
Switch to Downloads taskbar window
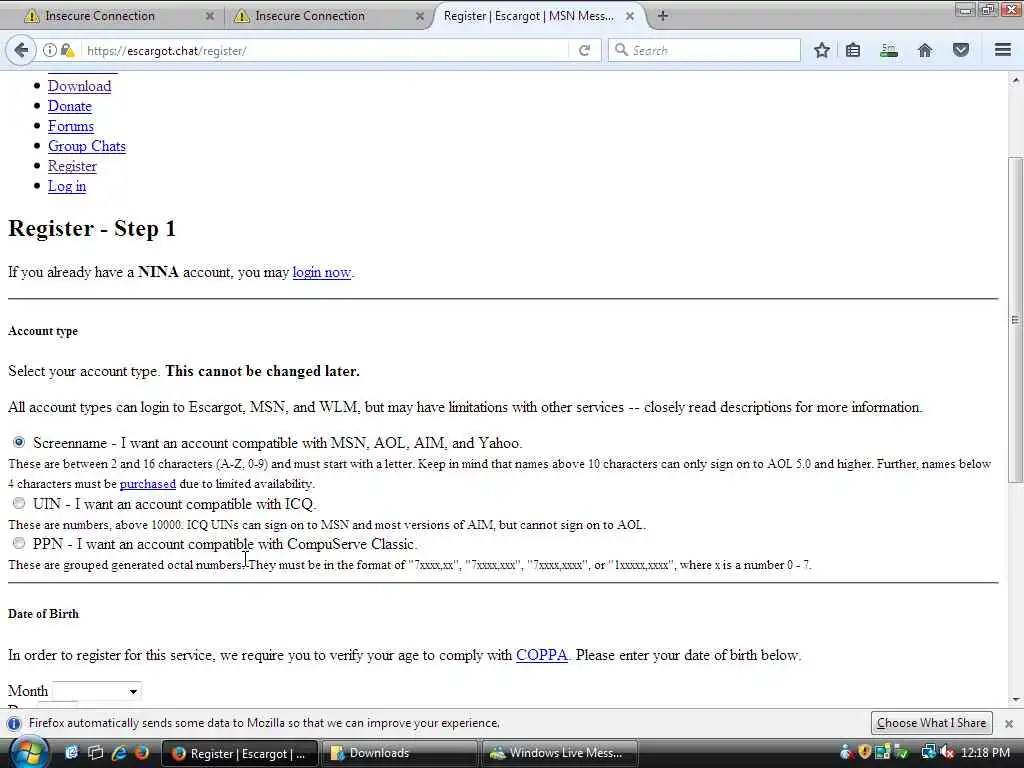[399, 753]
